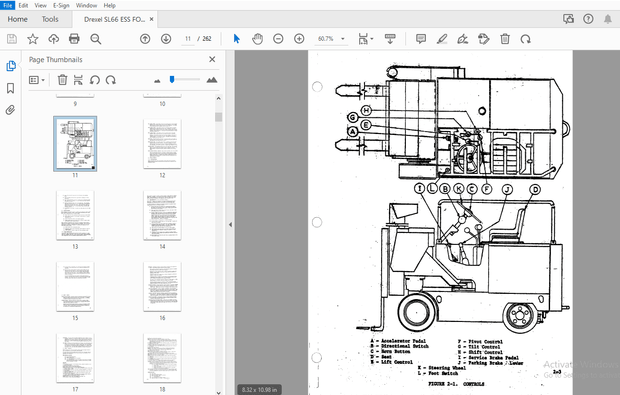
Task: Go to next page arrow
Action: coord(166,39)
